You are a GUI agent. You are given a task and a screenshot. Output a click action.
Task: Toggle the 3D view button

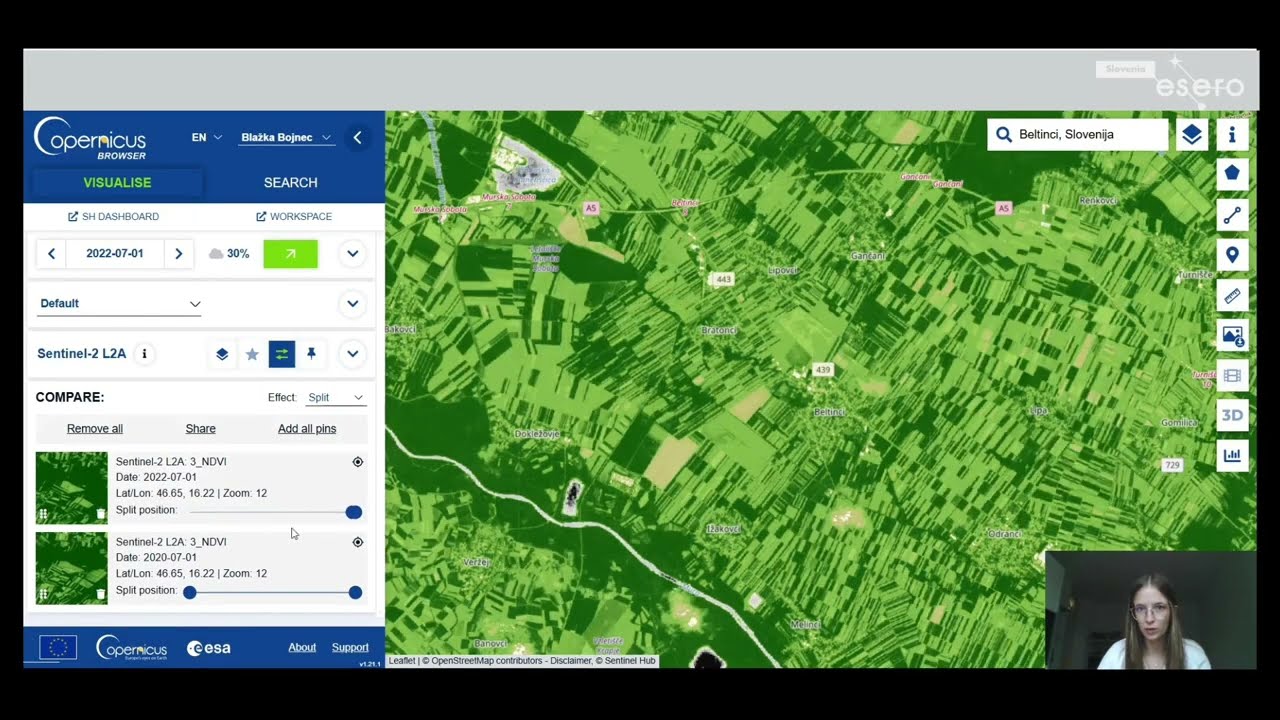coord(1232,415)
